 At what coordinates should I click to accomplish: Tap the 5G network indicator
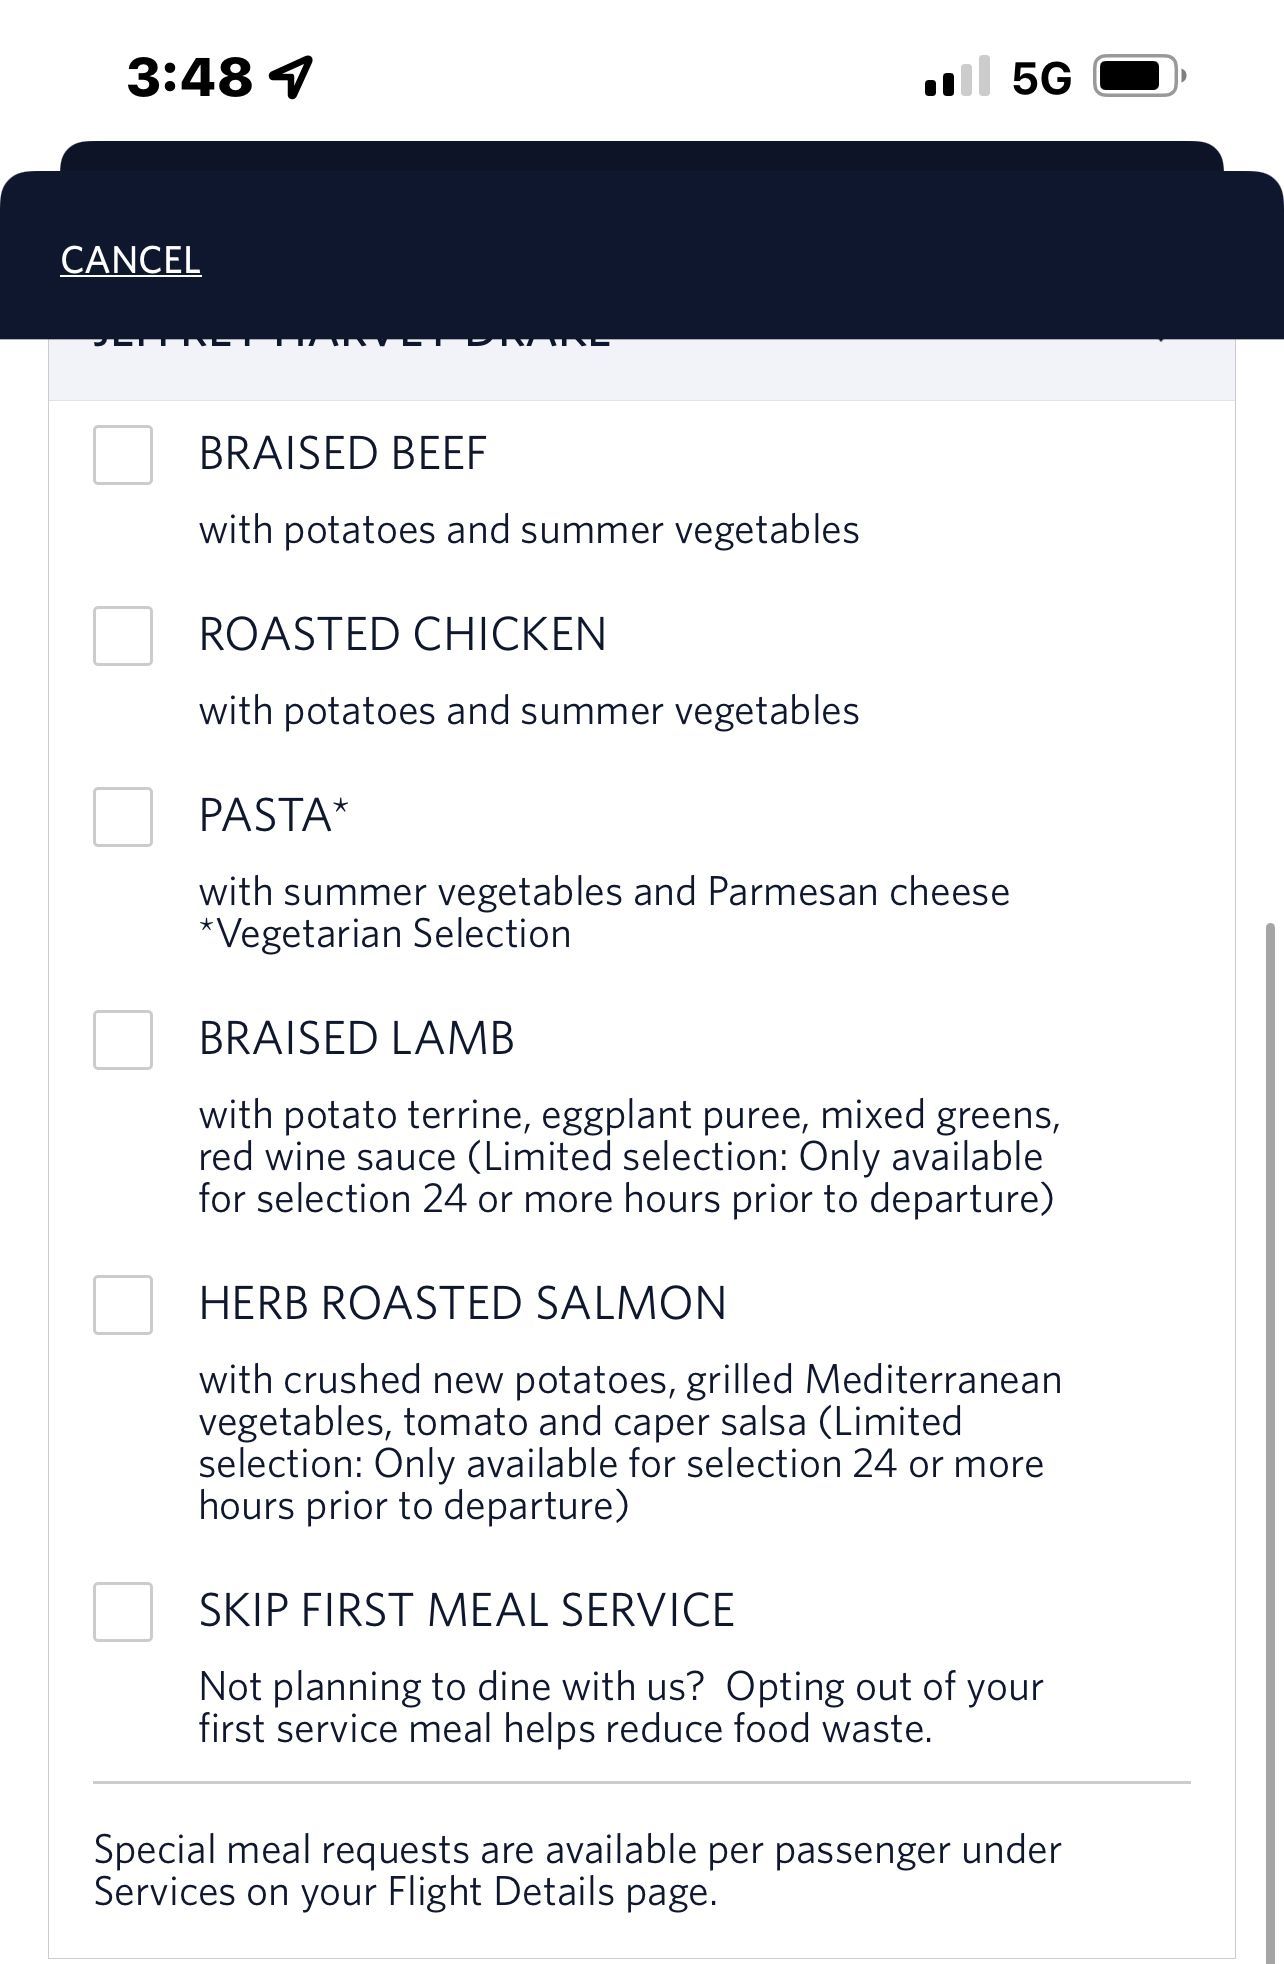pyautogui.click(x=1041, y=78)
